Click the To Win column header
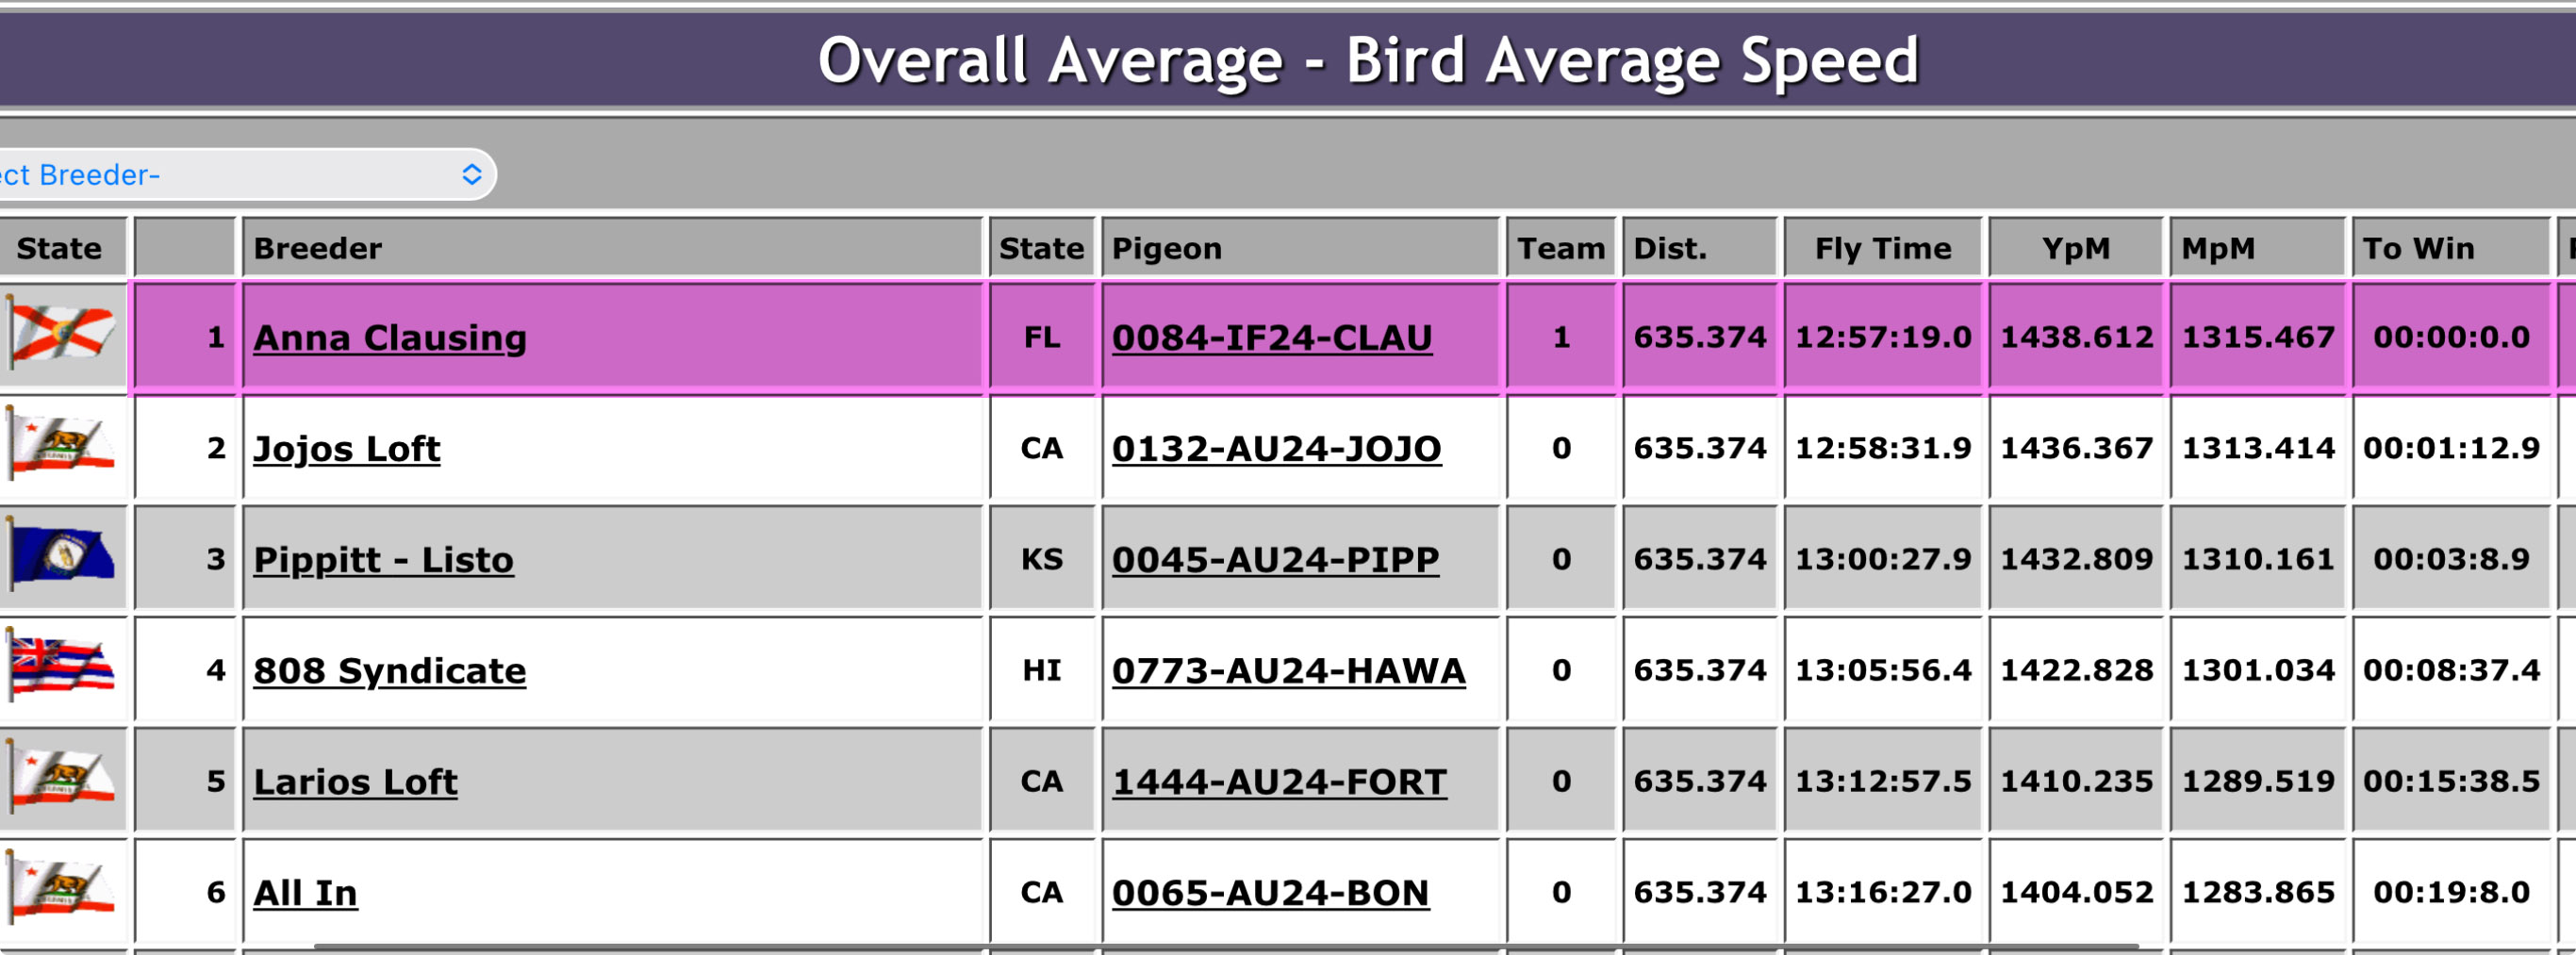2576x955 pixels. pyautogui.click(x=2417, y=248)
